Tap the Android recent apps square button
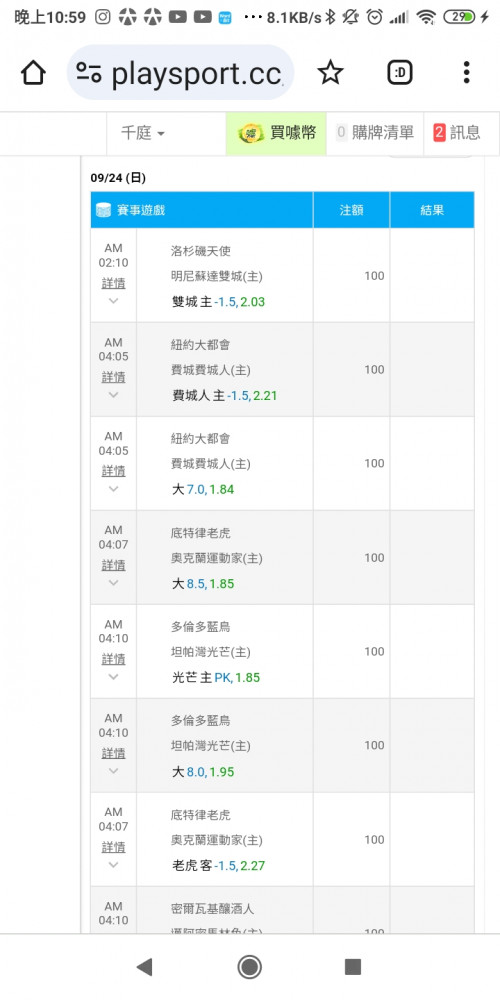 pyautogui.click(x=353, y=967)
